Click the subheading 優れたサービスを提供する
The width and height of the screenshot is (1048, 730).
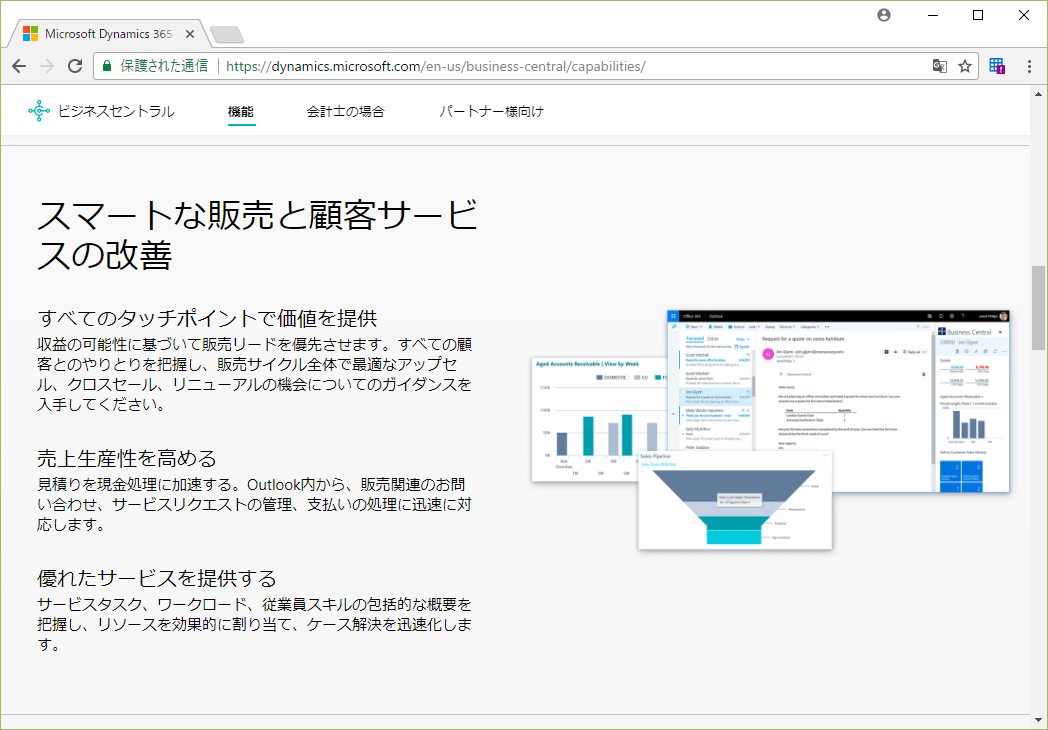[x=157, y=578]
